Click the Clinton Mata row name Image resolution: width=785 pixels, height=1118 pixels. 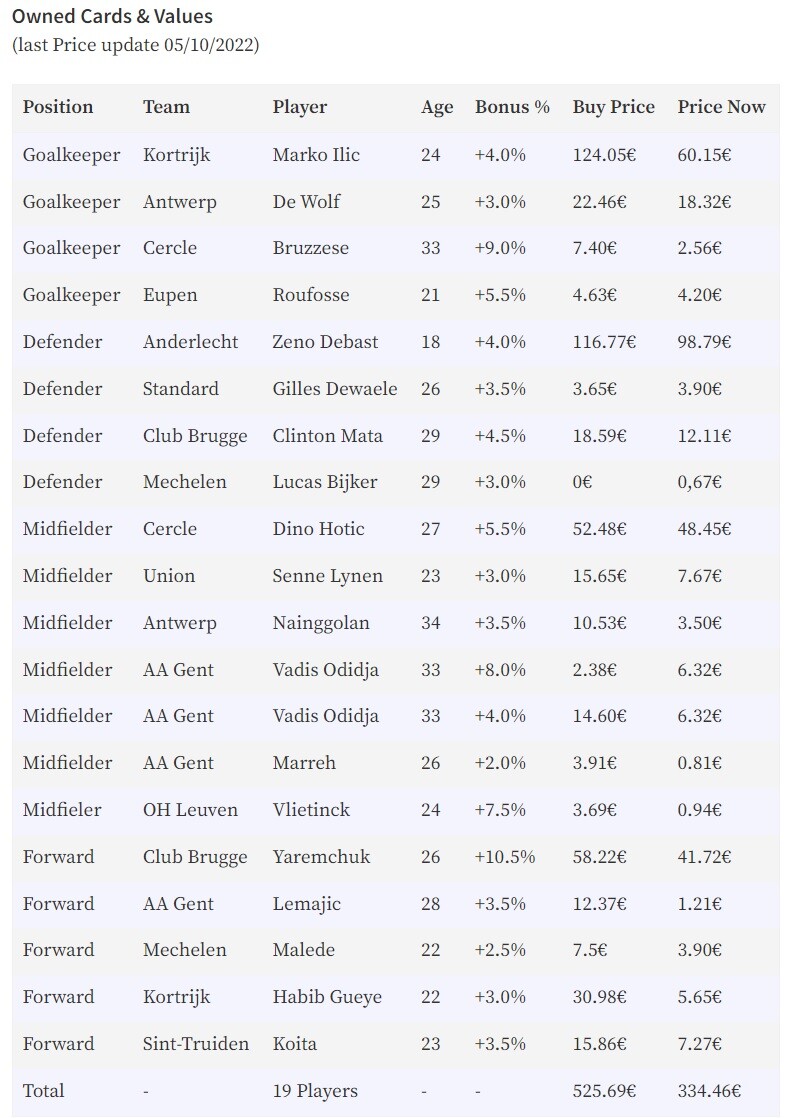[327, 436]
